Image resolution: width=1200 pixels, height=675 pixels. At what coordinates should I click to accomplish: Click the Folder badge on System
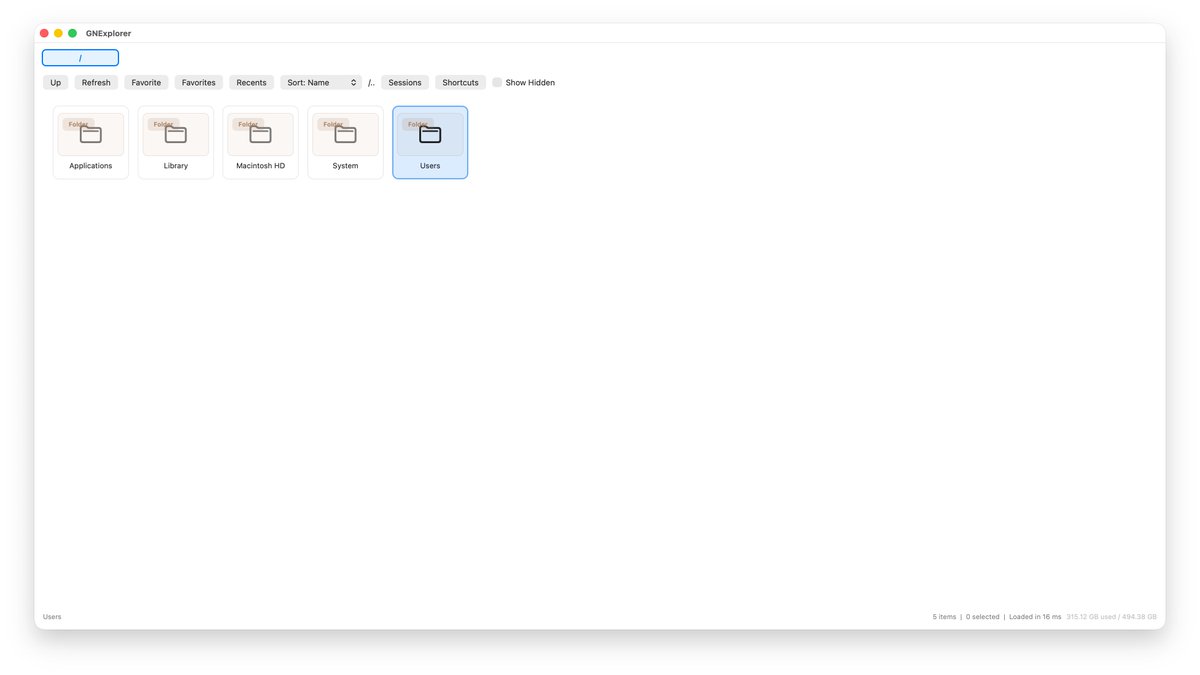[333, 124]
